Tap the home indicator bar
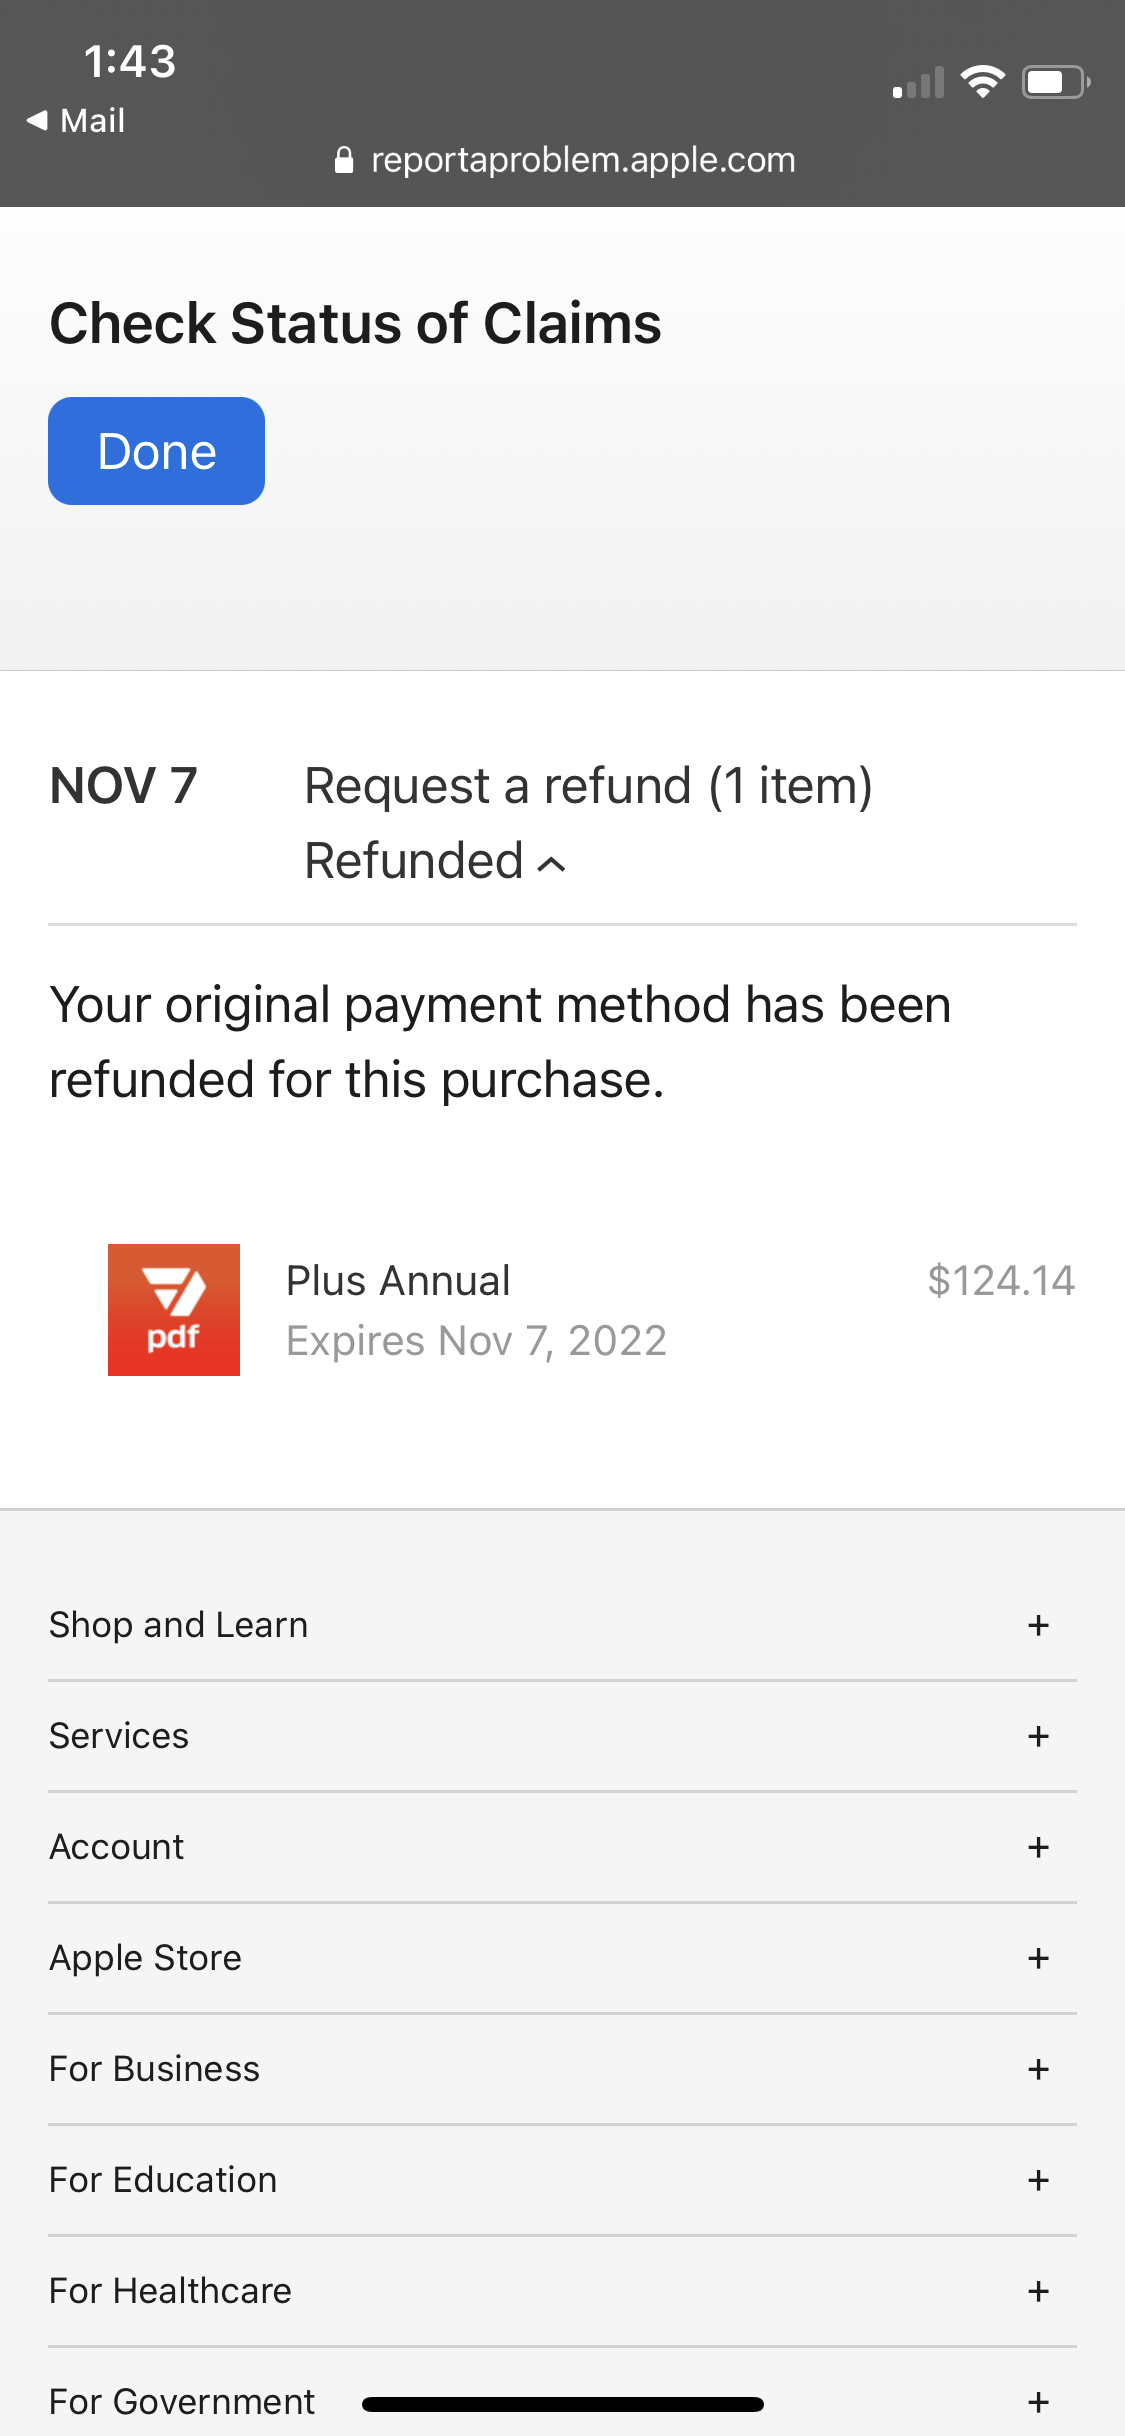1125x2436 pixels. pyautogui.click(x=563, y=2404)
